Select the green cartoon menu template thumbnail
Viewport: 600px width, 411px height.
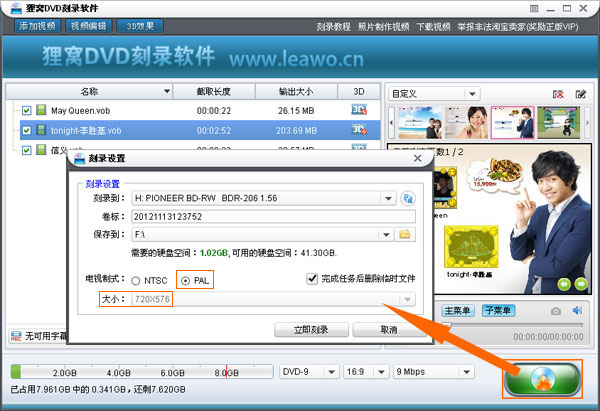coord(559,122)
